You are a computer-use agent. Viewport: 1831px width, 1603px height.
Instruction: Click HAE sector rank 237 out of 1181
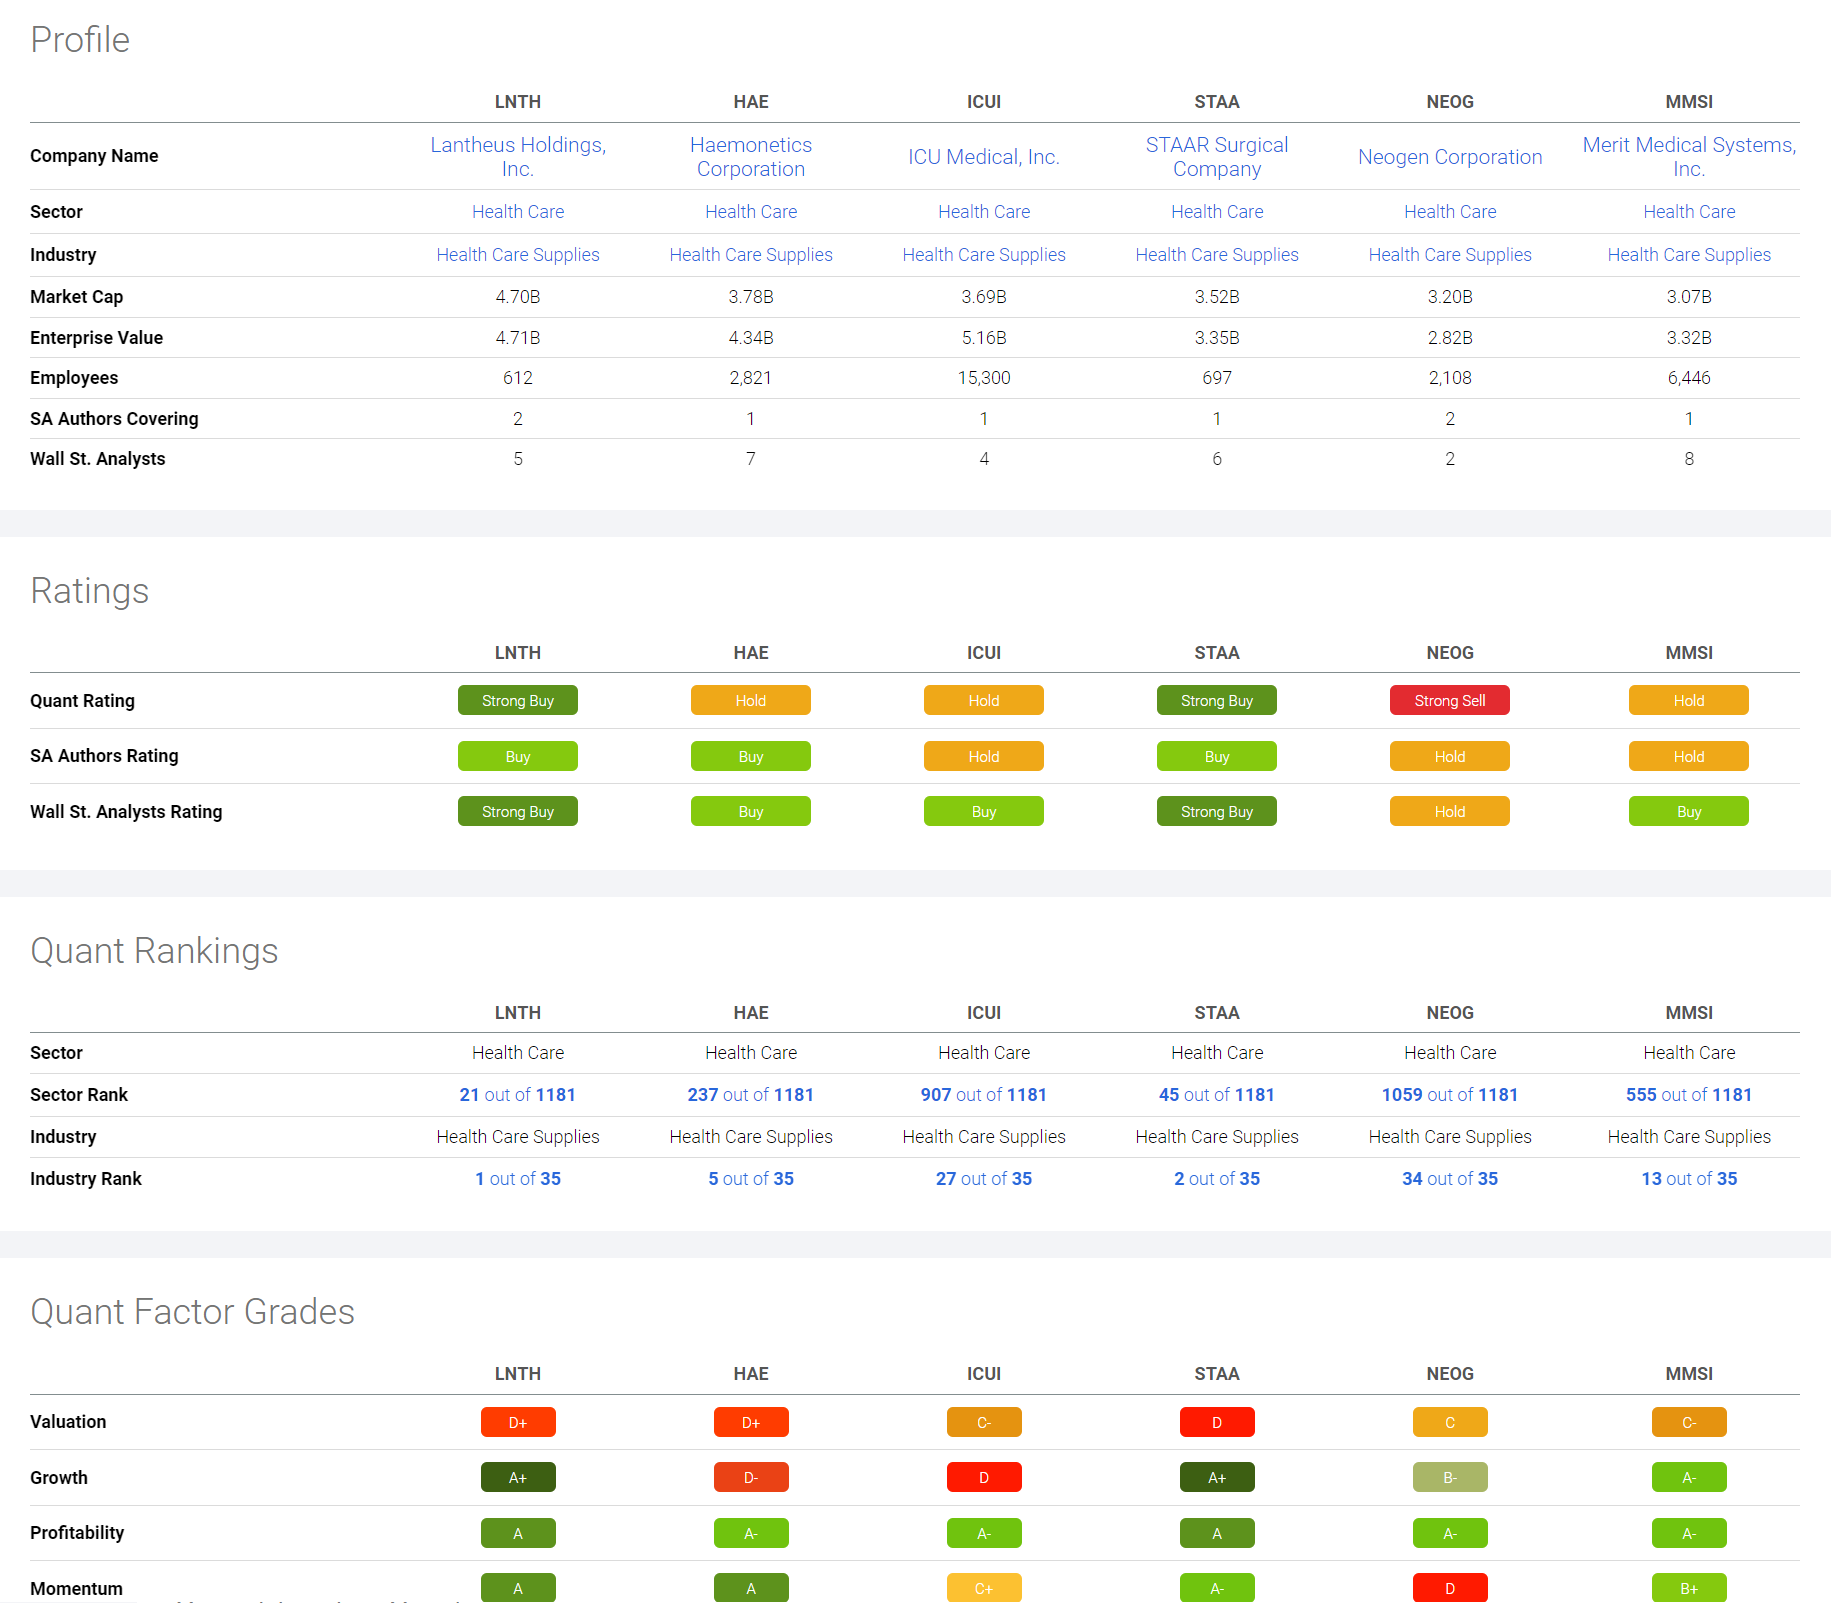coord(751,1095)
